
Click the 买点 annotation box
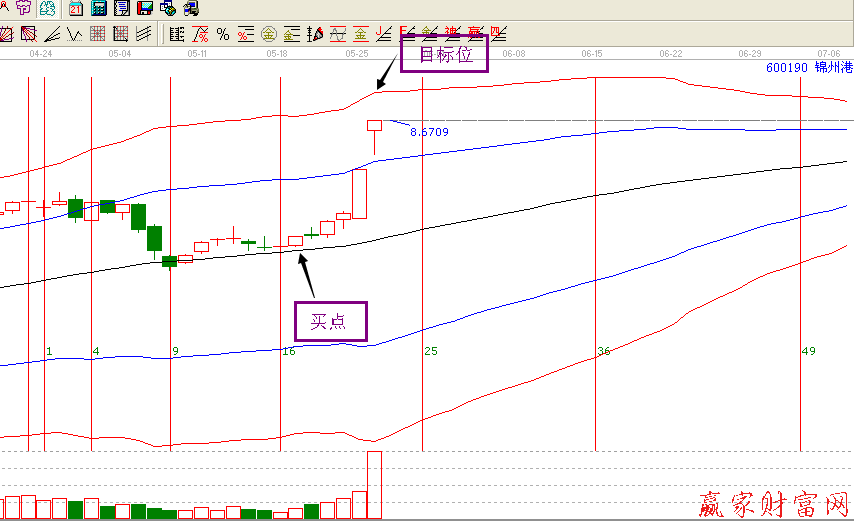331,321
